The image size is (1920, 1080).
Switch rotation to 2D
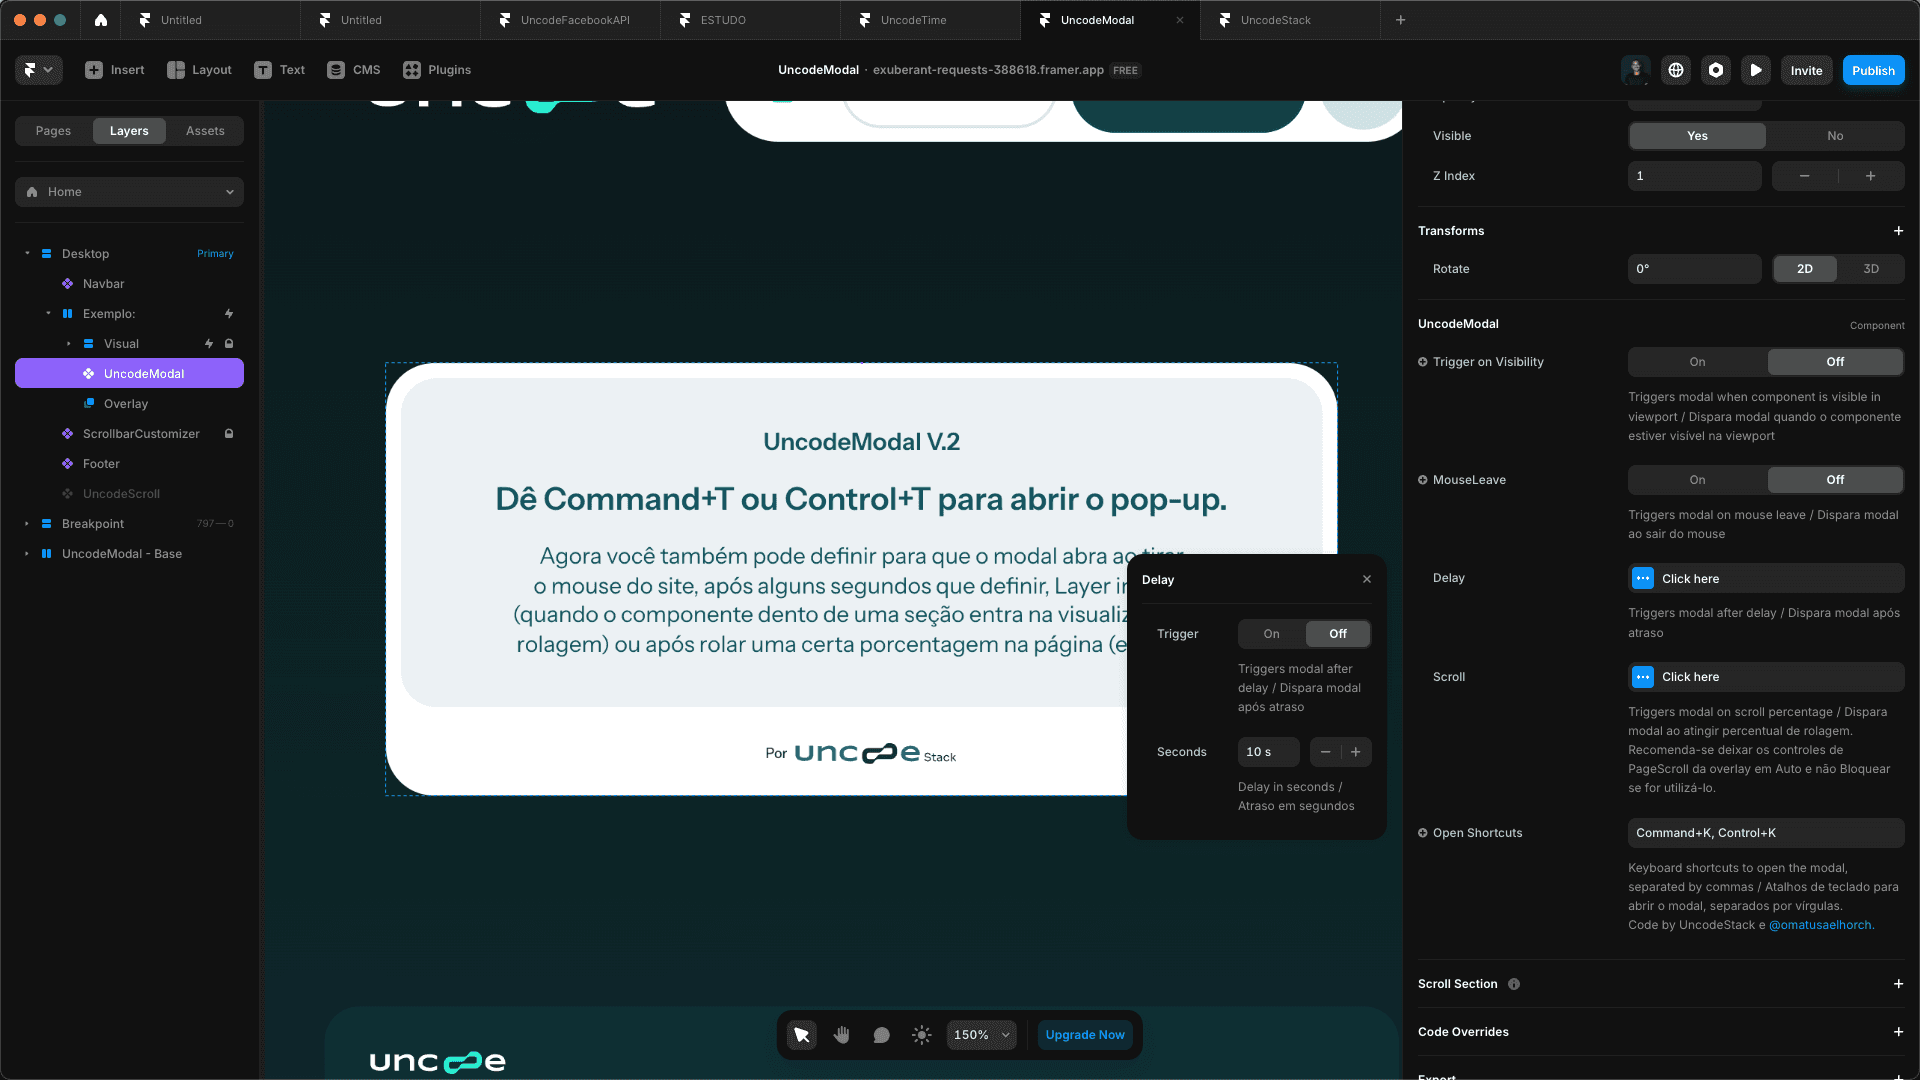(x=1804, y=269)
